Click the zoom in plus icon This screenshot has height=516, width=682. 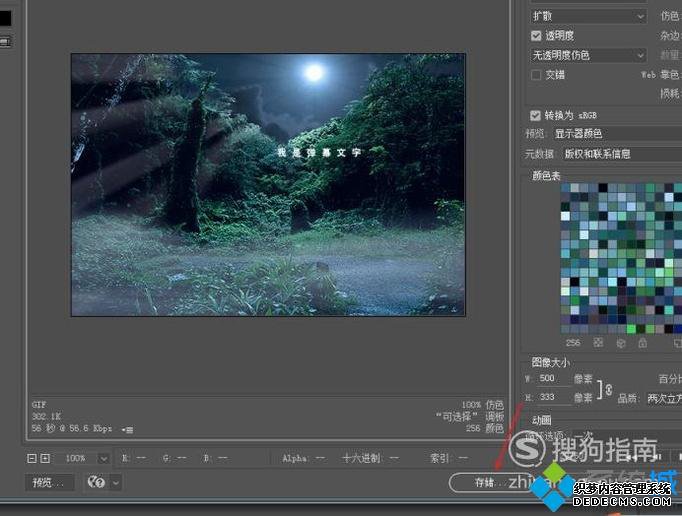tap(45, 458)
